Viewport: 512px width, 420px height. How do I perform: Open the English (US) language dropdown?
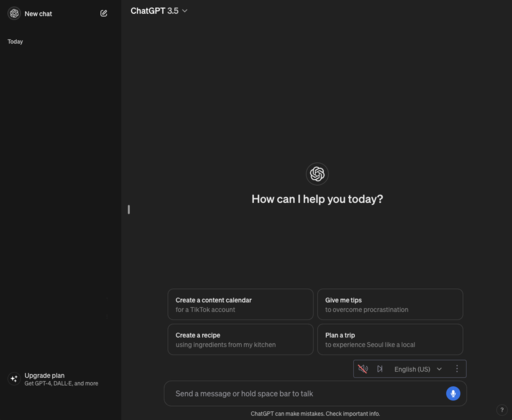[418, 369]
